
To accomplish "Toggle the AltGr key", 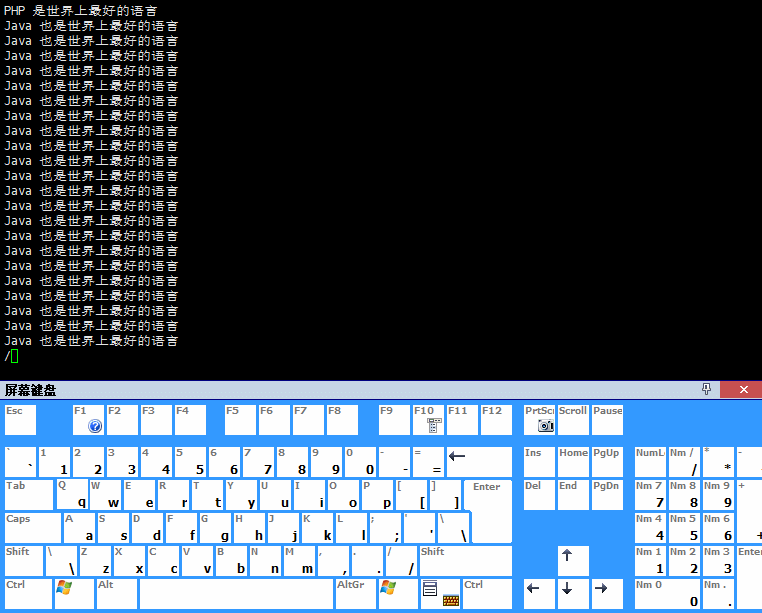I will coord(356,594).
